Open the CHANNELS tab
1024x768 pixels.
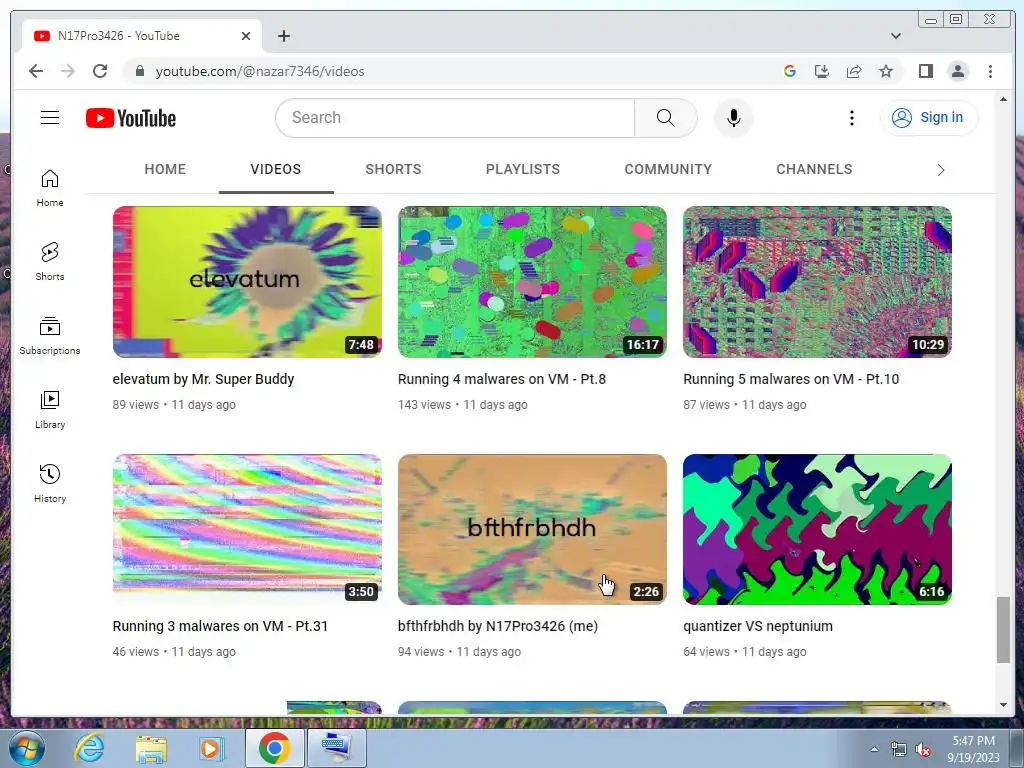click(x=814, y=169)
